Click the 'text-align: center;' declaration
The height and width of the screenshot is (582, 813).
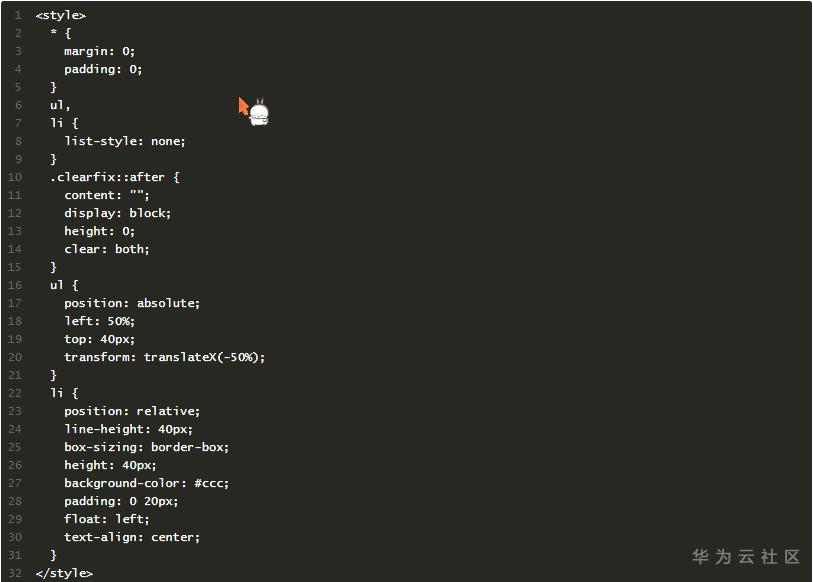(132, 537)
